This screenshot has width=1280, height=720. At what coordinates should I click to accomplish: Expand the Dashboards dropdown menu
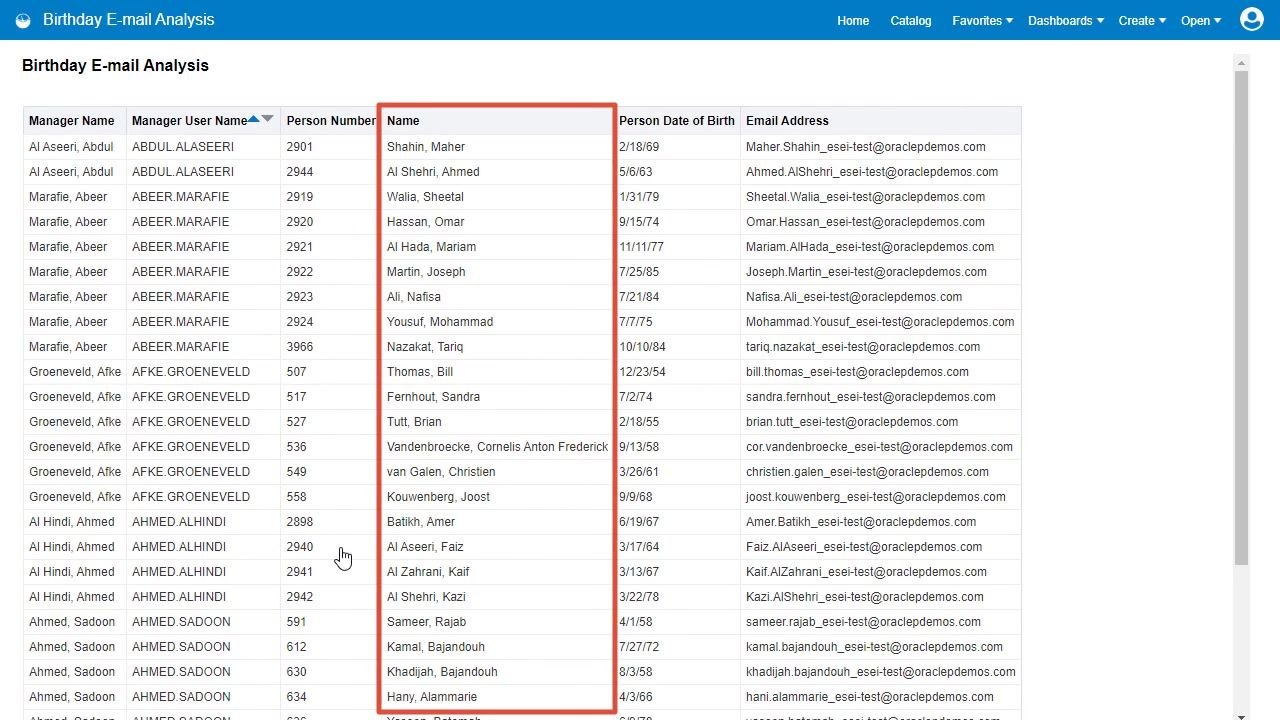1065,20
